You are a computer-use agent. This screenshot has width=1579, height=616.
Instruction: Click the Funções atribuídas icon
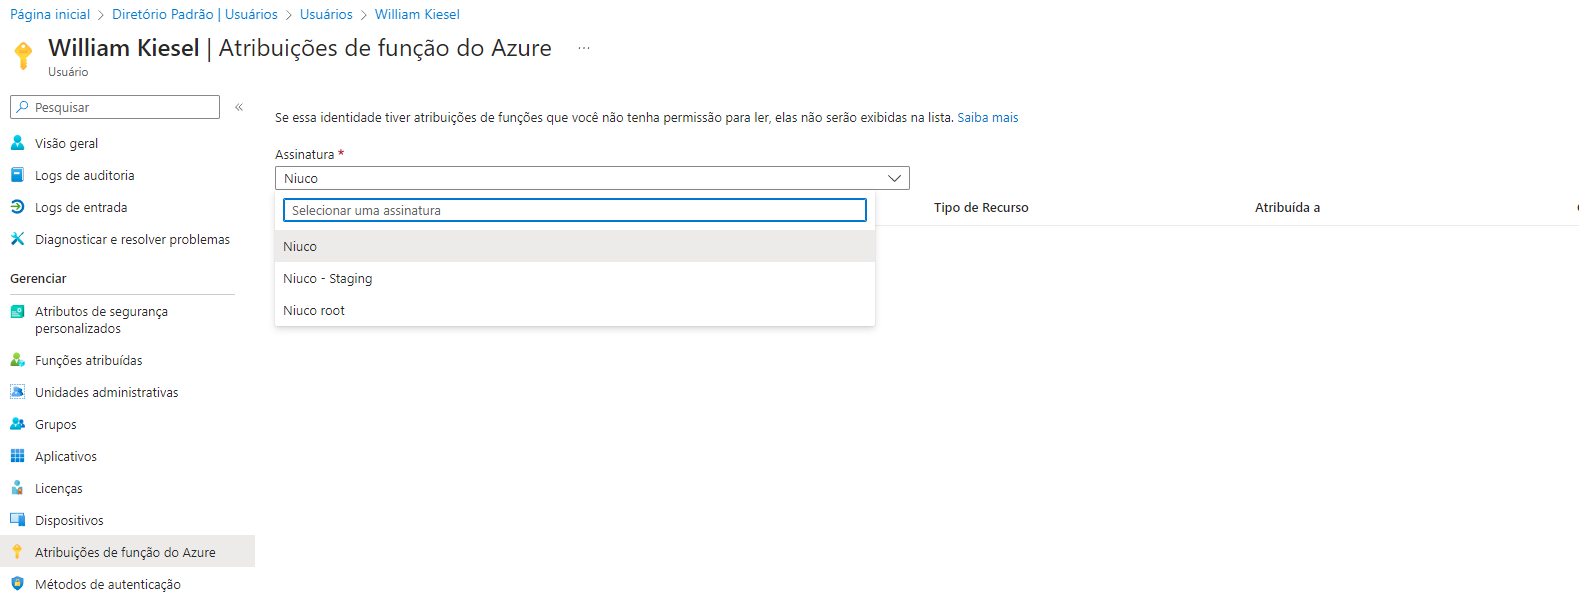(x=17, y=360)
